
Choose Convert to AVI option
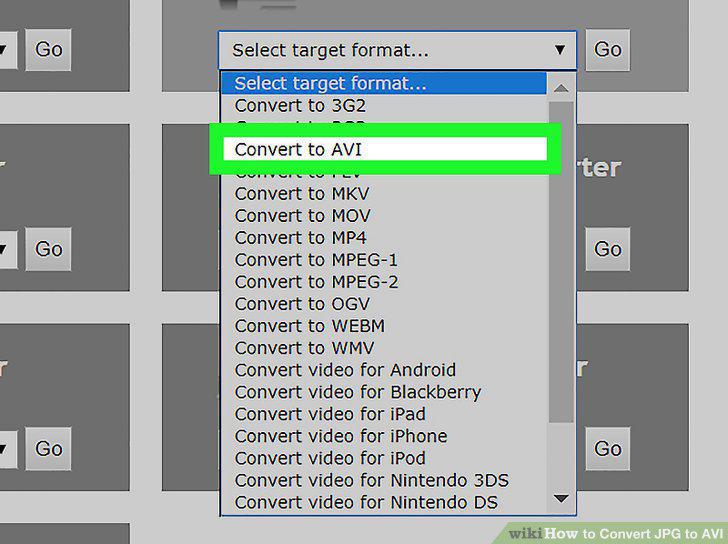point(385,149)
